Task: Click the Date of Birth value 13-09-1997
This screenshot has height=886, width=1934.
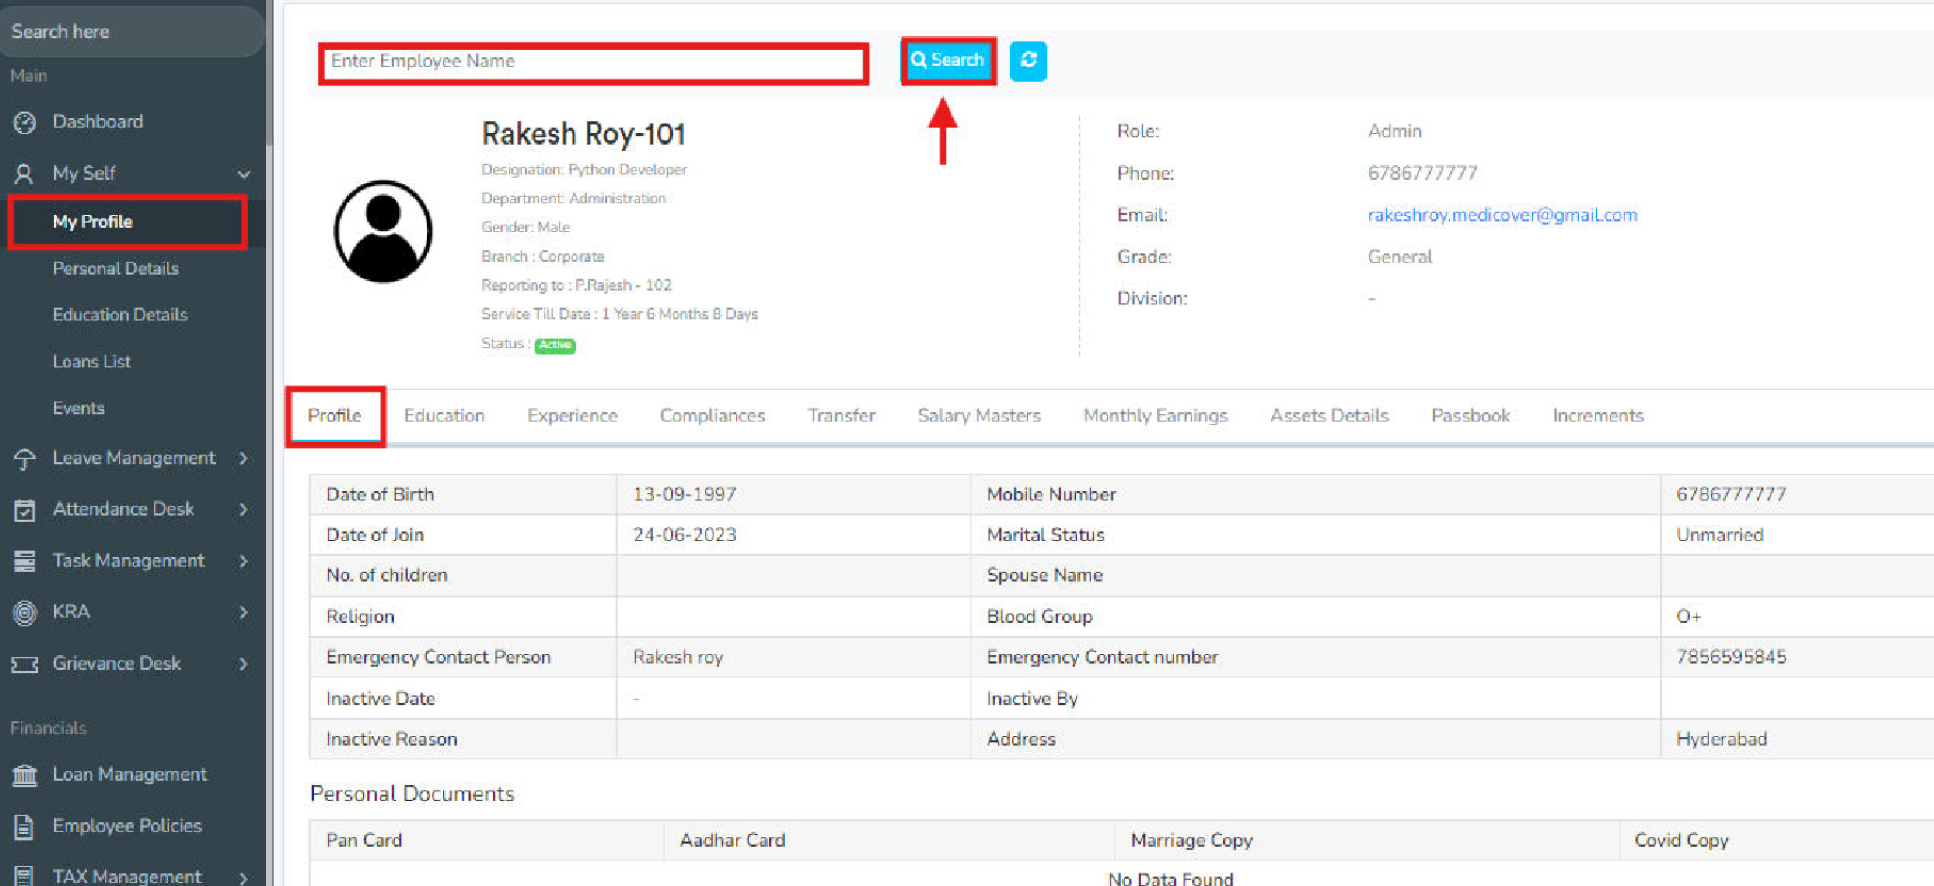Action: 684,495
